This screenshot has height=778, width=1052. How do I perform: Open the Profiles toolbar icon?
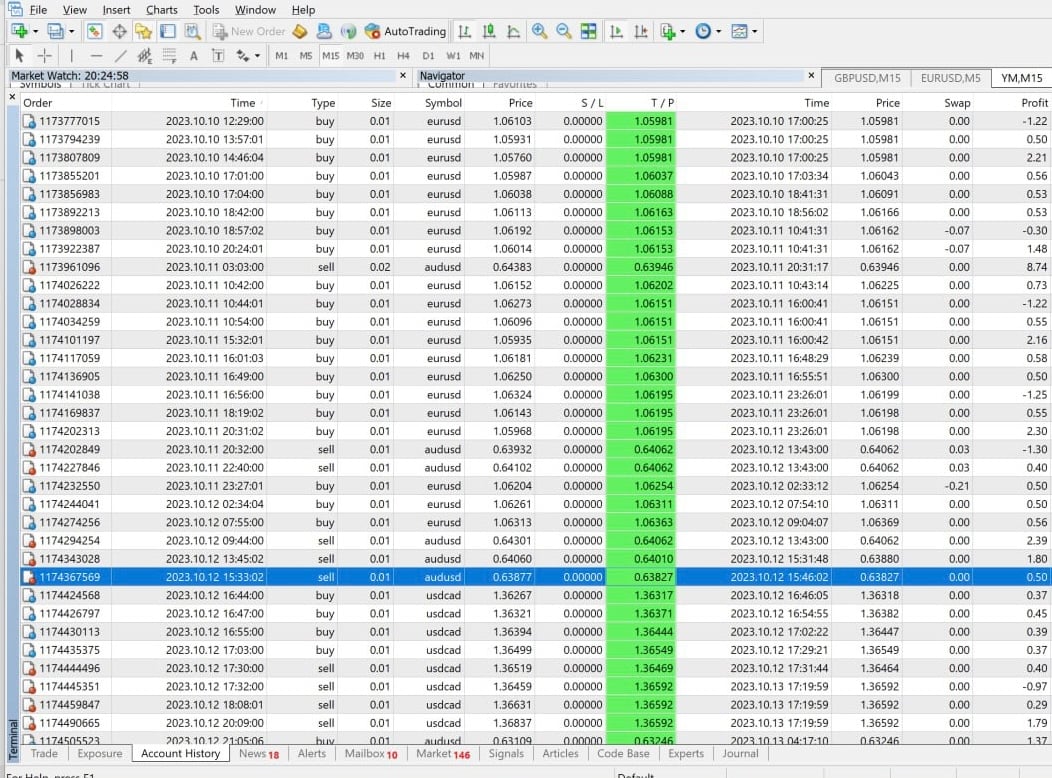[x=56, y=31]
